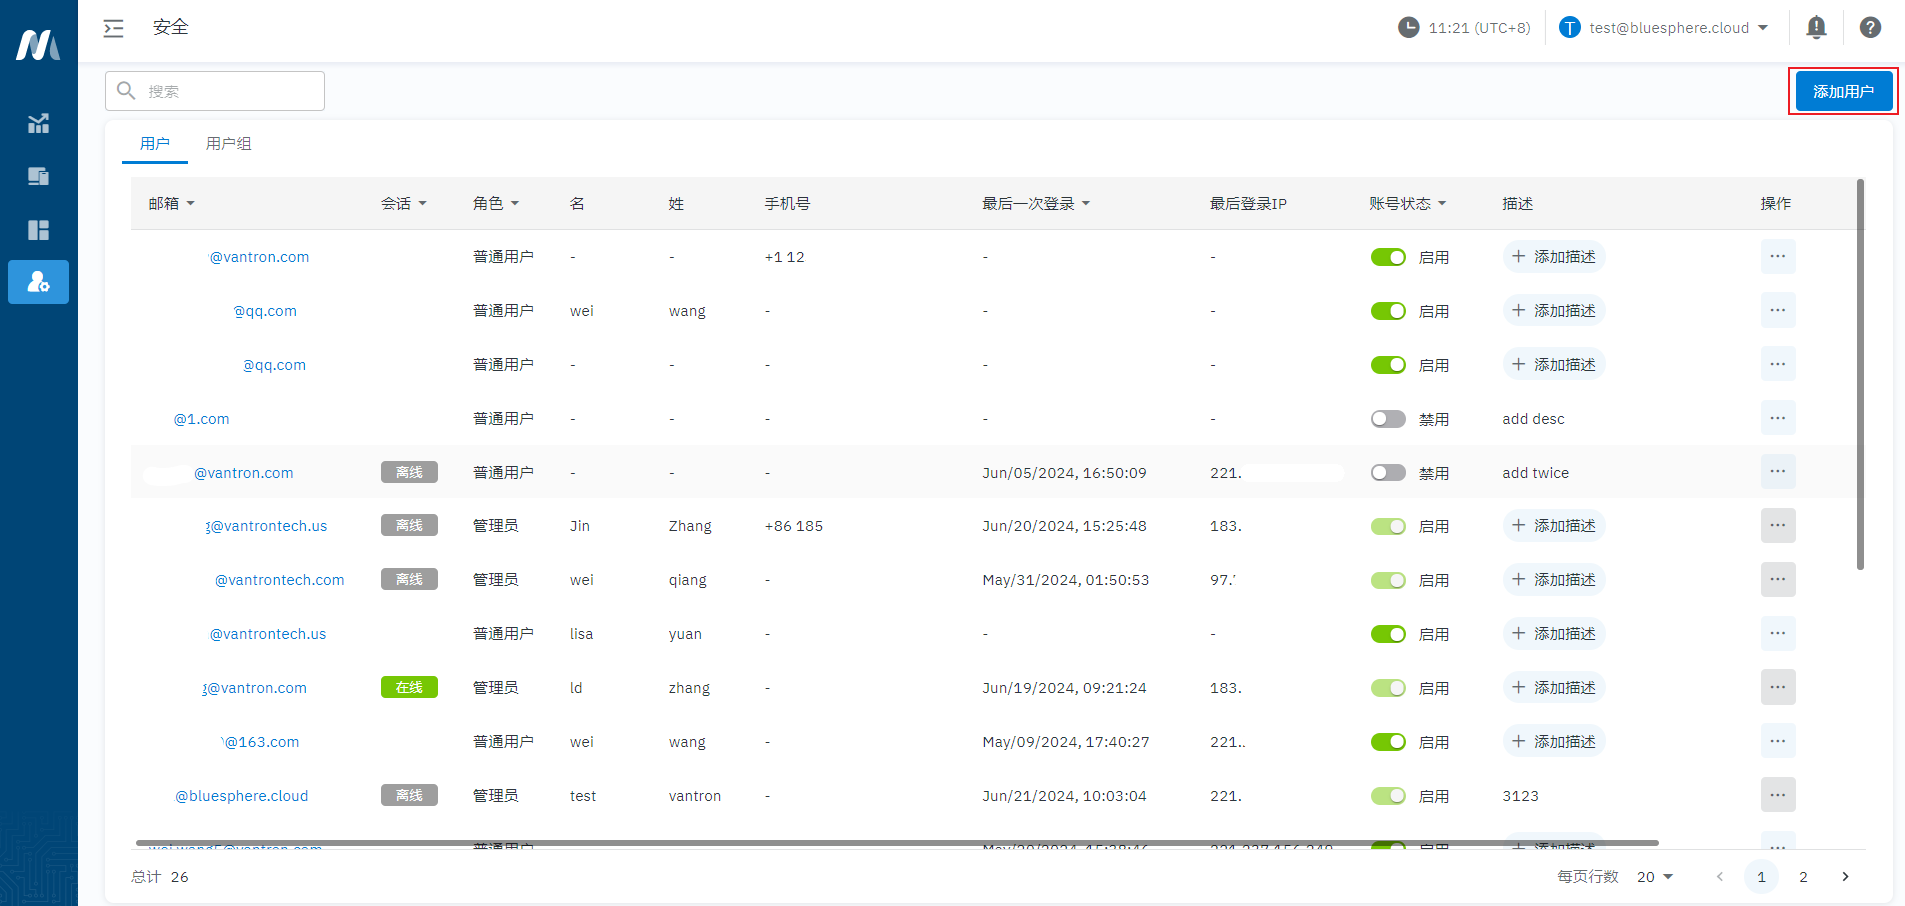
Task: Select the user security sidebar icon
Action: tap(38, 282)
